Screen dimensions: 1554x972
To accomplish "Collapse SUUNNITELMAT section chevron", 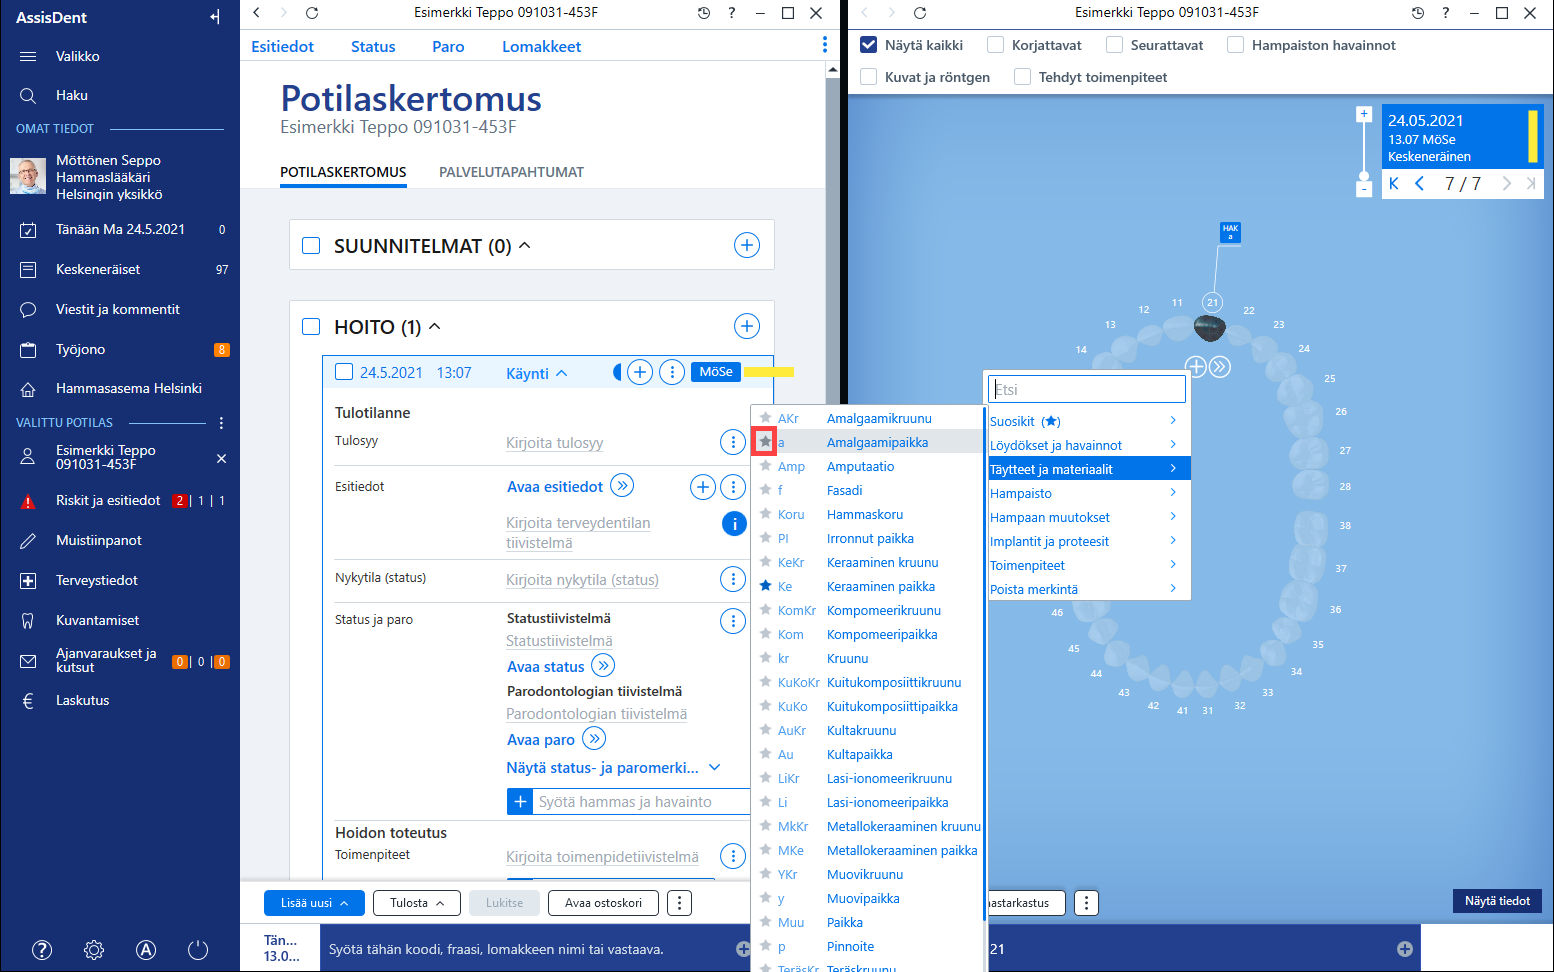I will pos(525,246).
